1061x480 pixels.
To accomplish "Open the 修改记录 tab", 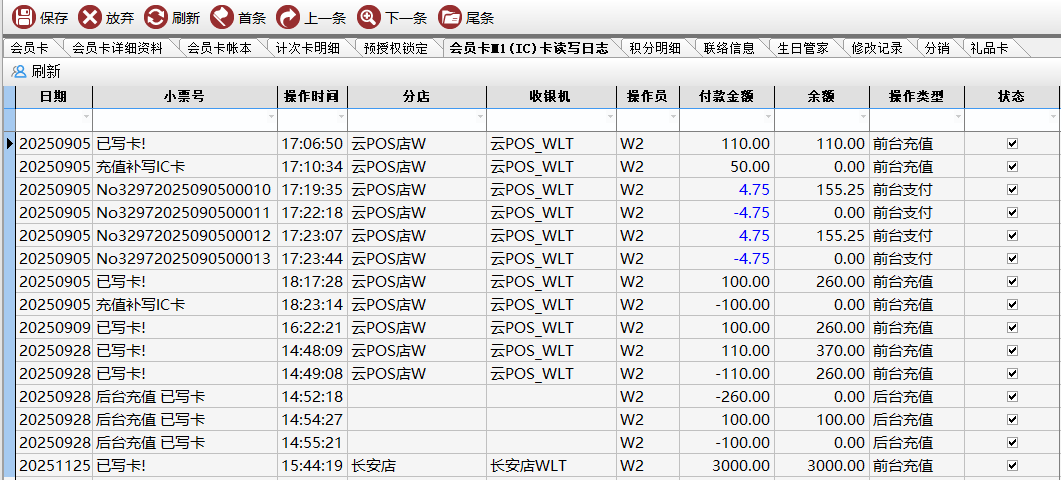I will pos(877,48).
